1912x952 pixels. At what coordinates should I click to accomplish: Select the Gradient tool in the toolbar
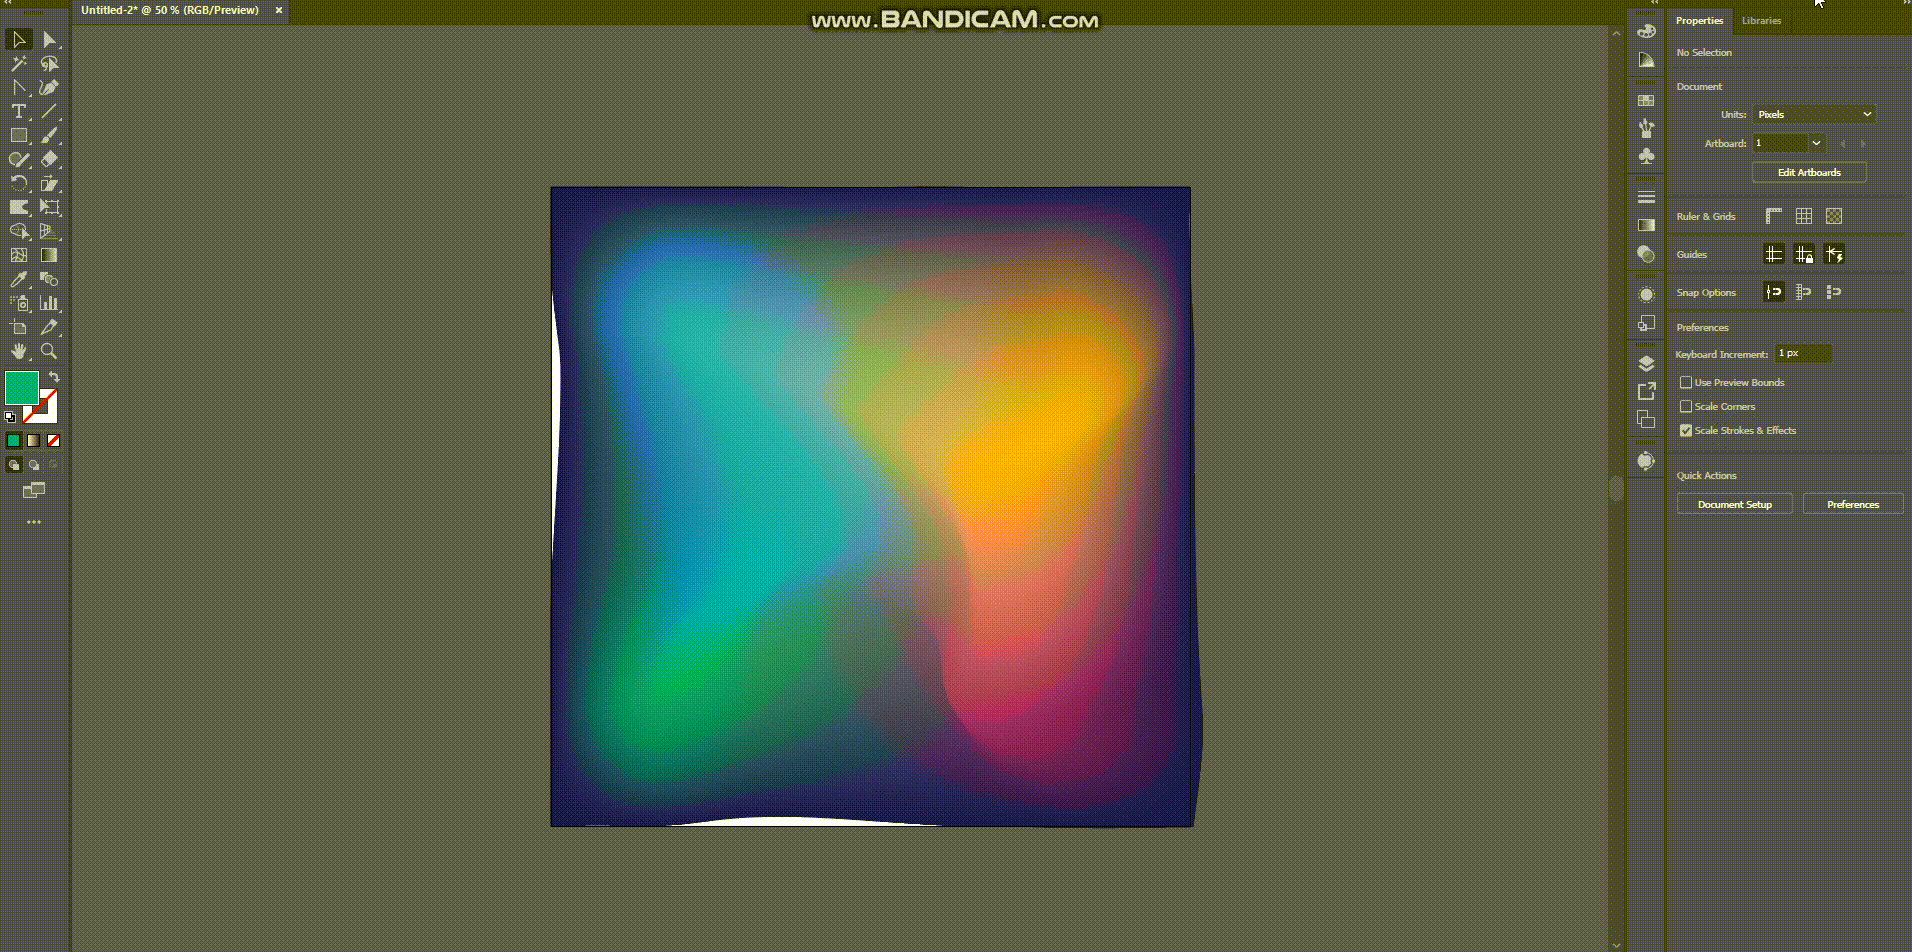(x=49, y=256)
